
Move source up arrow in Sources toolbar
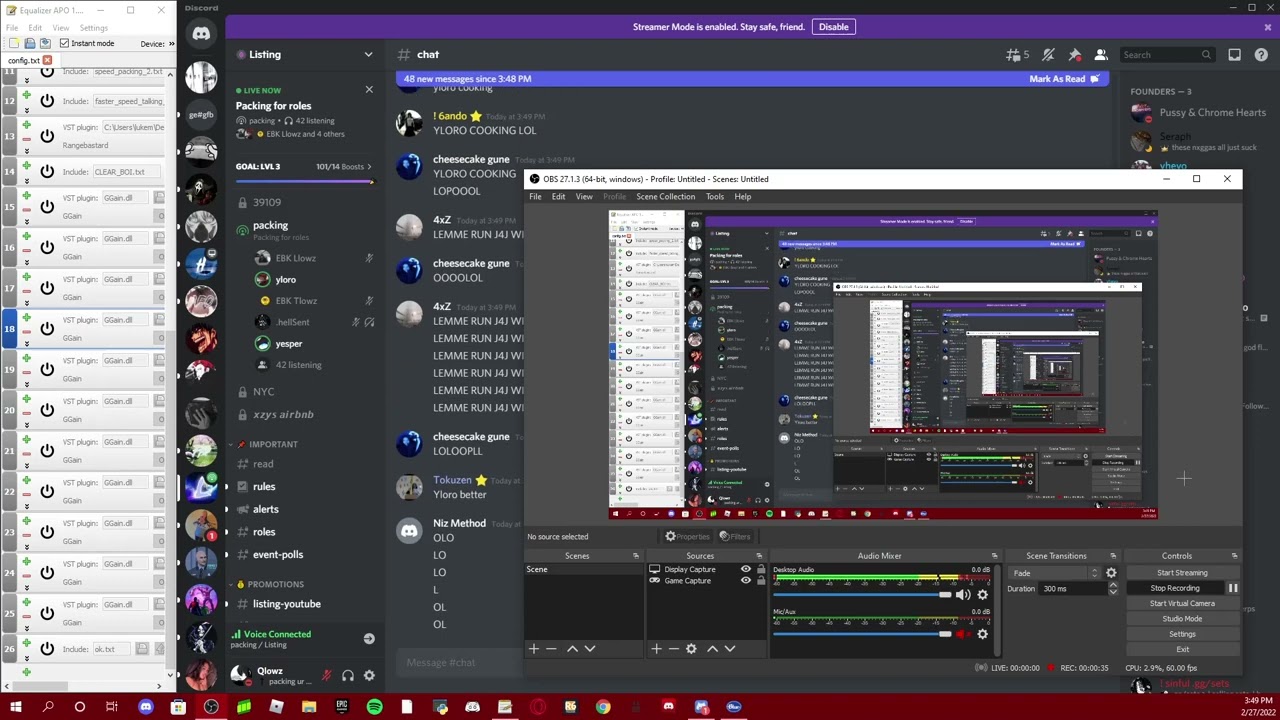[x=712, y=649]
